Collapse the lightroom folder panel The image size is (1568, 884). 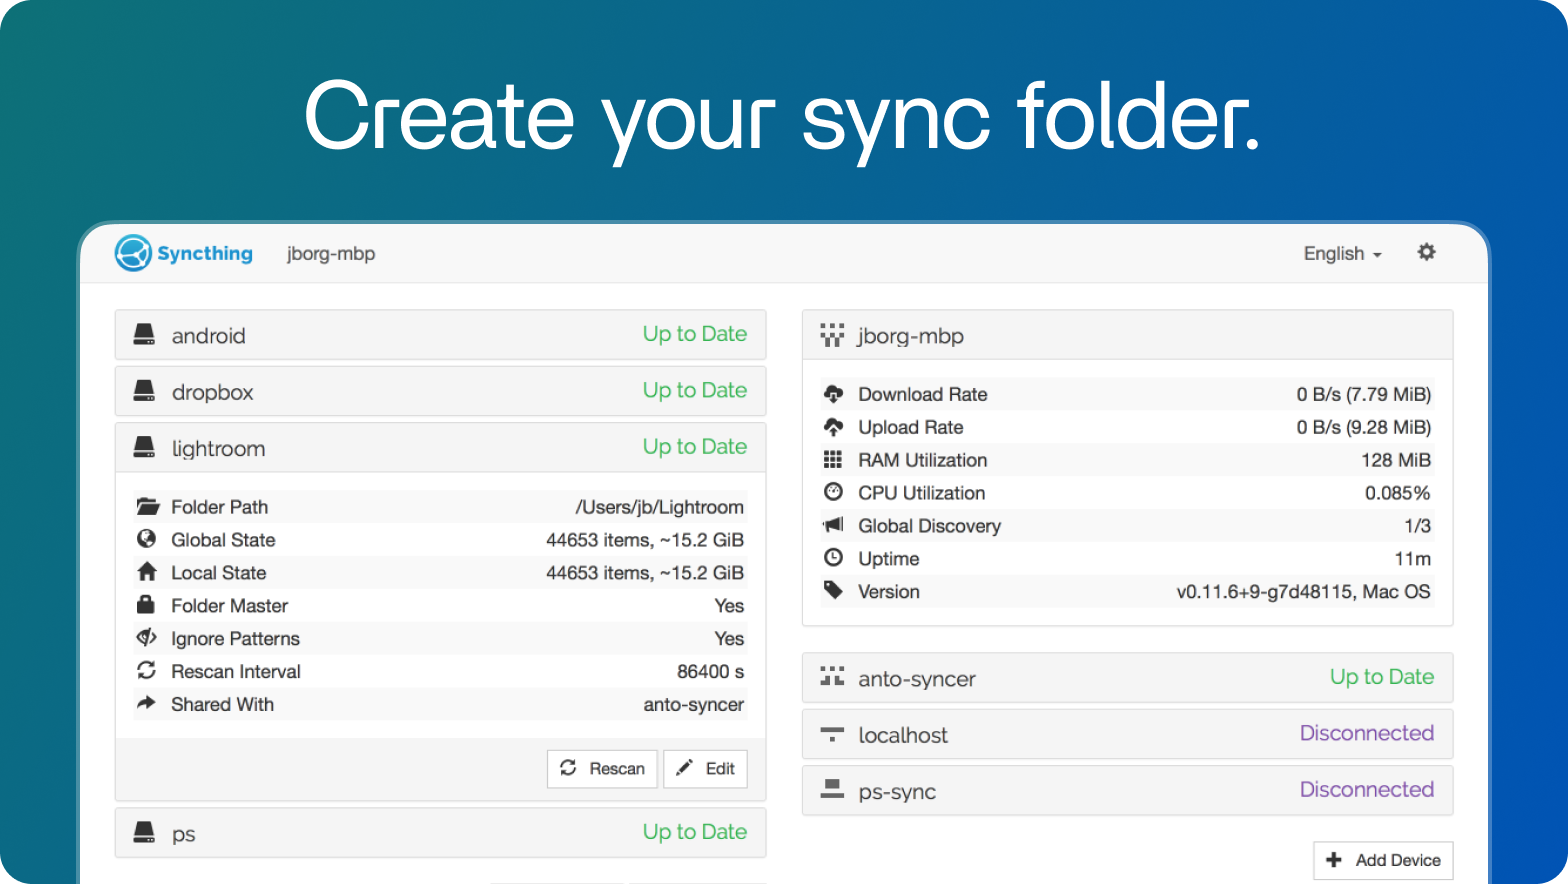tap(440, 448)
